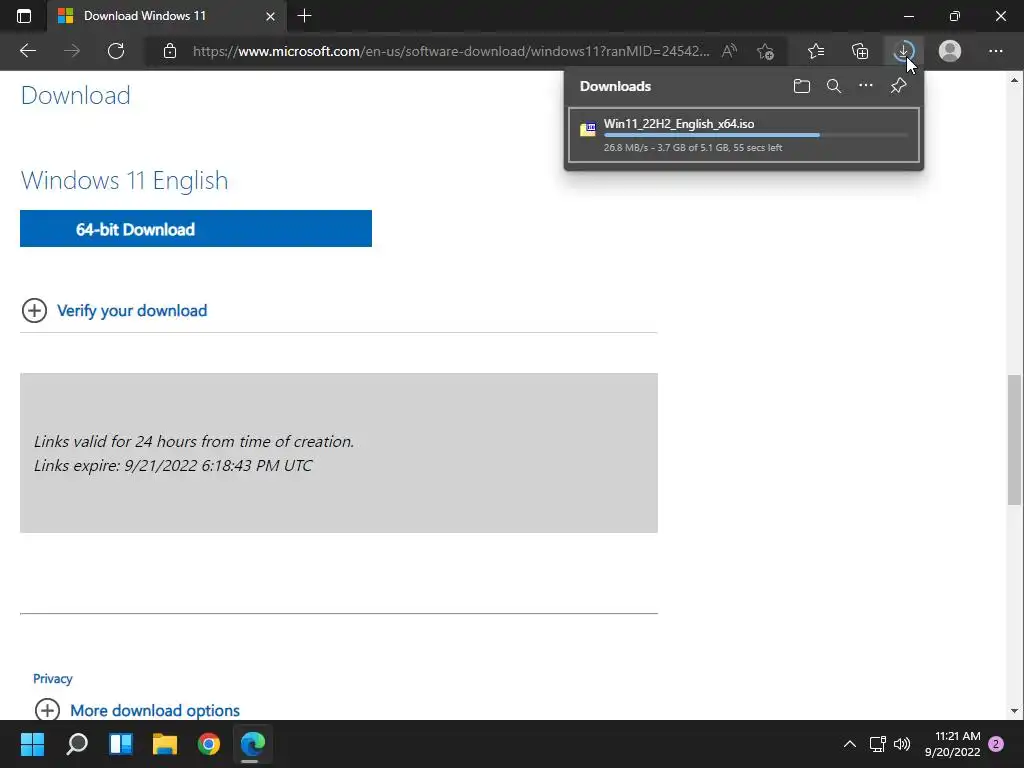The image size is (1024, 768).
Task: Show hidden system tray icons
Action: [850, 744]
